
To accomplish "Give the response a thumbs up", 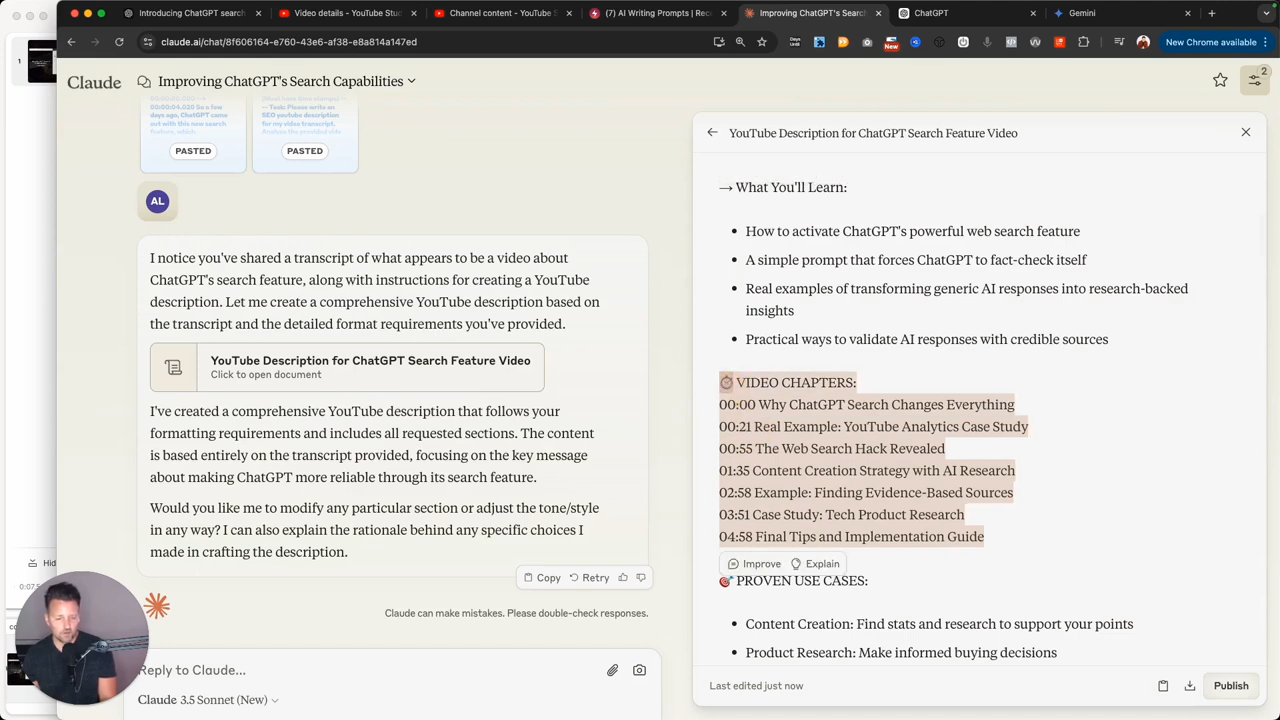I will point(623,577).
